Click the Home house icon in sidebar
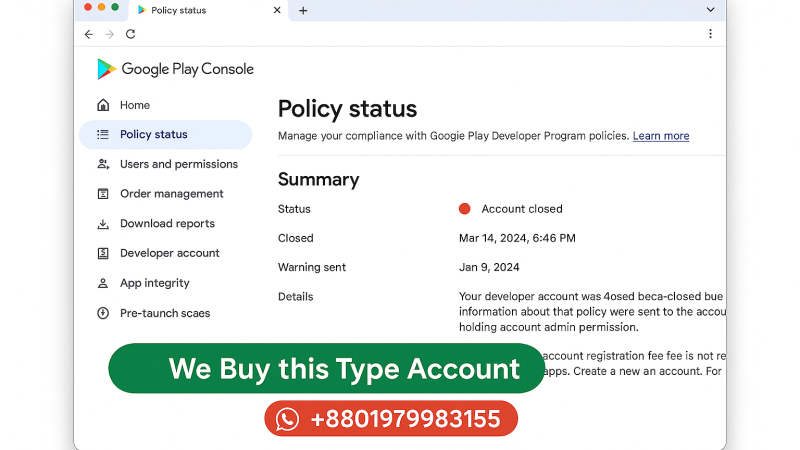This screenshot has width=800, height=450. [103, 105]
